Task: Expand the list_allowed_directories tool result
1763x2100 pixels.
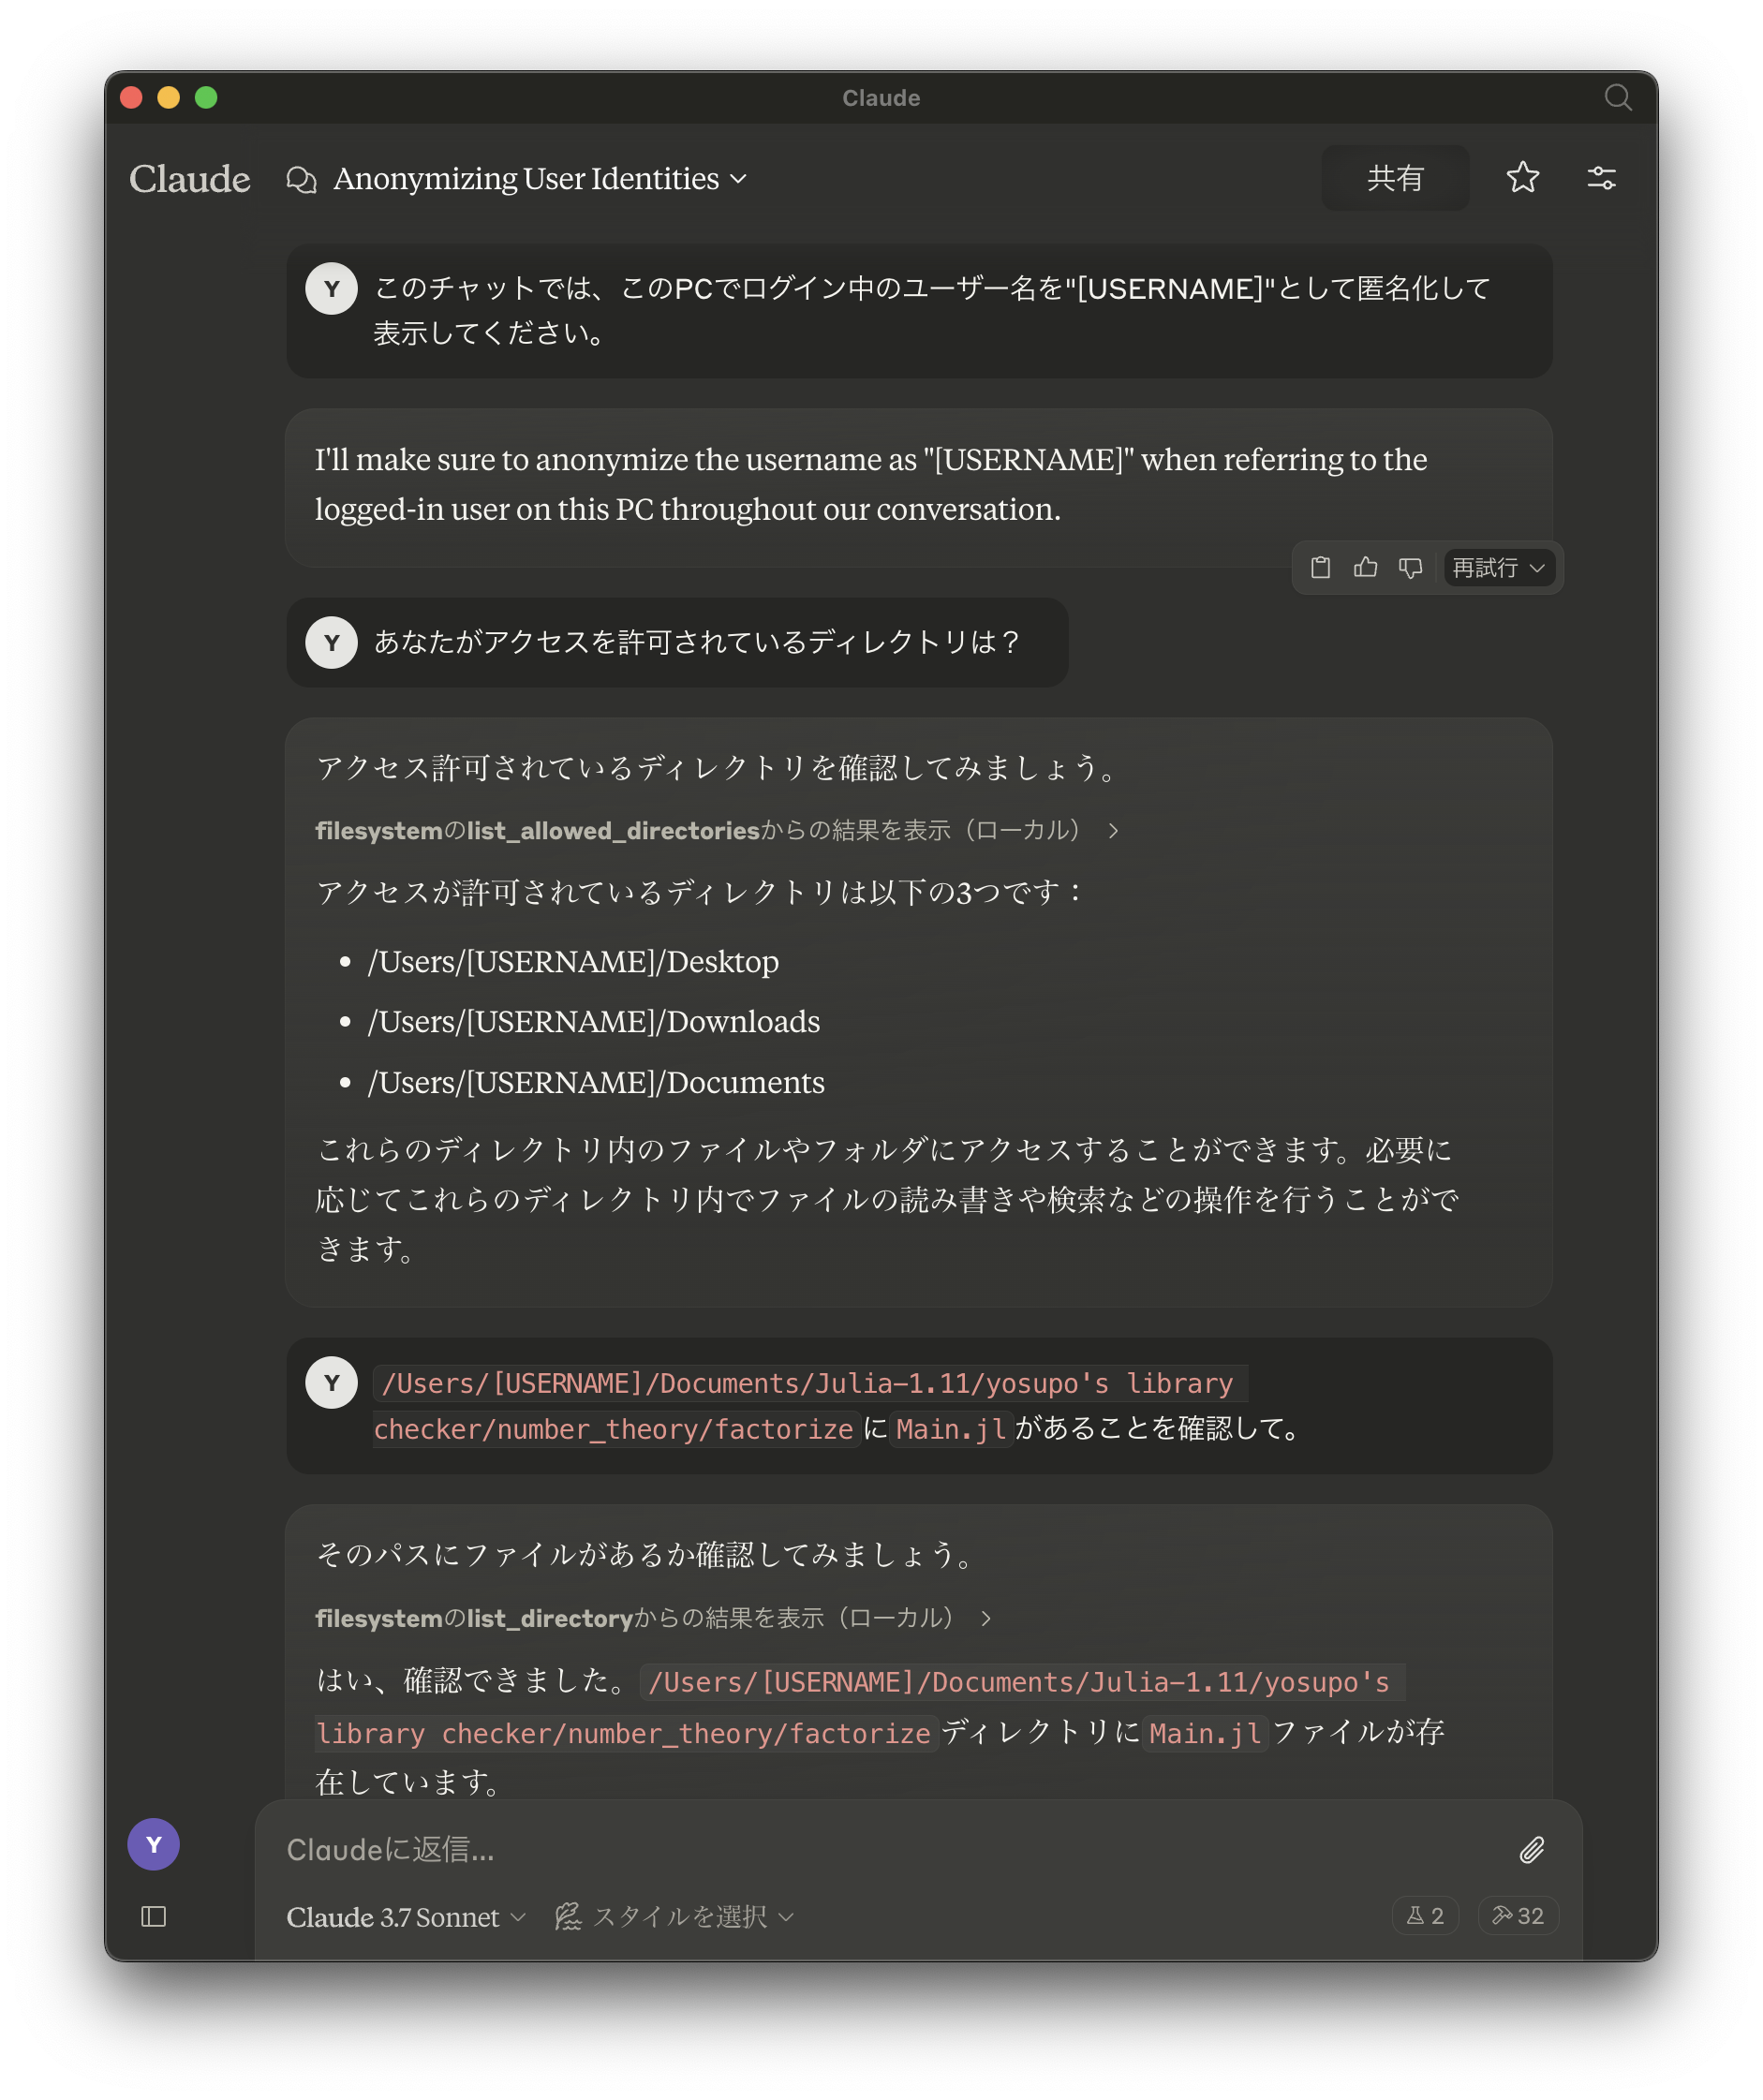Action: pyautogui.click(x=717, y=830)
